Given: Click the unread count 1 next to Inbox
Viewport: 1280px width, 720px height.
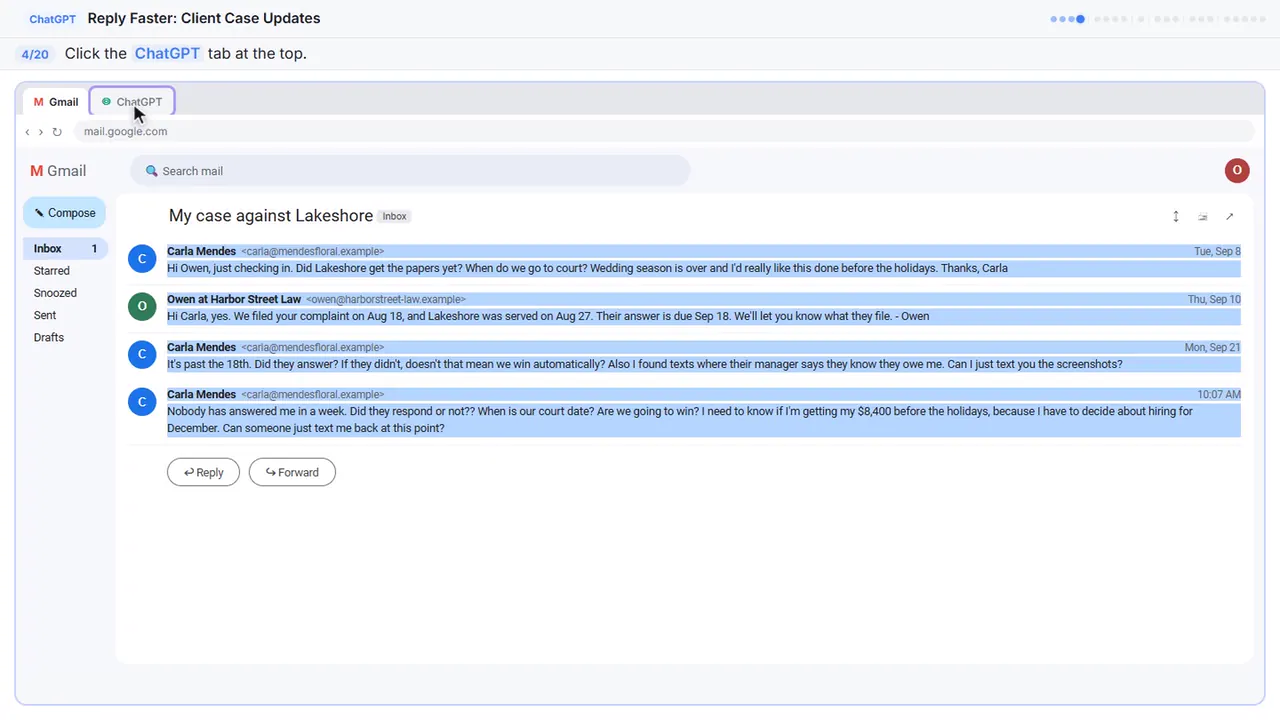Looking at the screenshot, I should click(x=95, y=249).
